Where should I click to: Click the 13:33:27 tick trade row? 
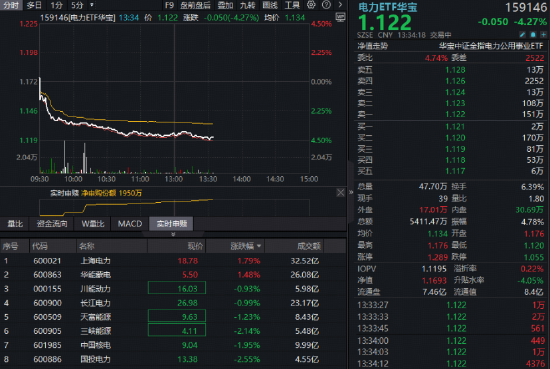click(x=451, y=305)
